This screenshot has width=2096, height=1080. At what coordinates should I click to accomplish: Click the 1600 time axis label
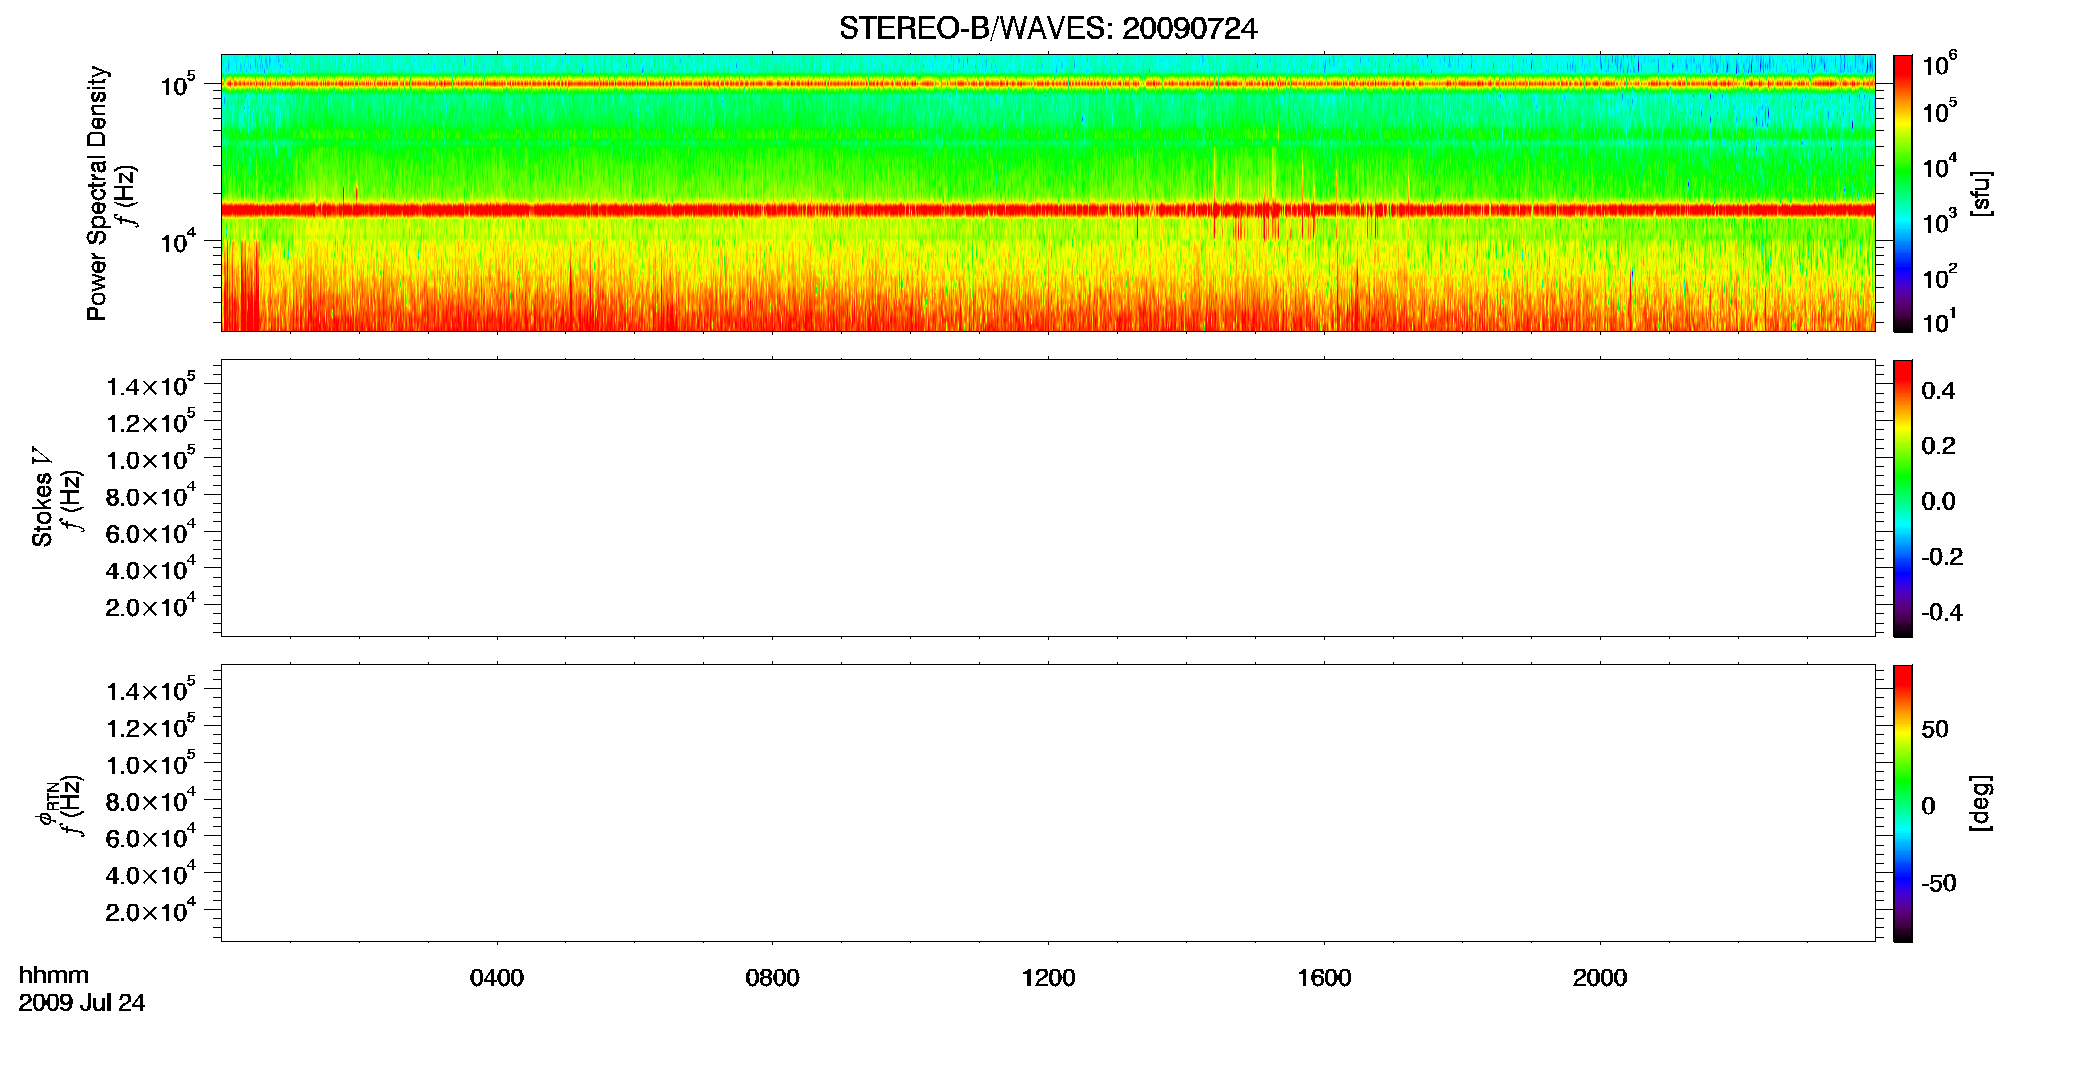(x=1324, y=978)
